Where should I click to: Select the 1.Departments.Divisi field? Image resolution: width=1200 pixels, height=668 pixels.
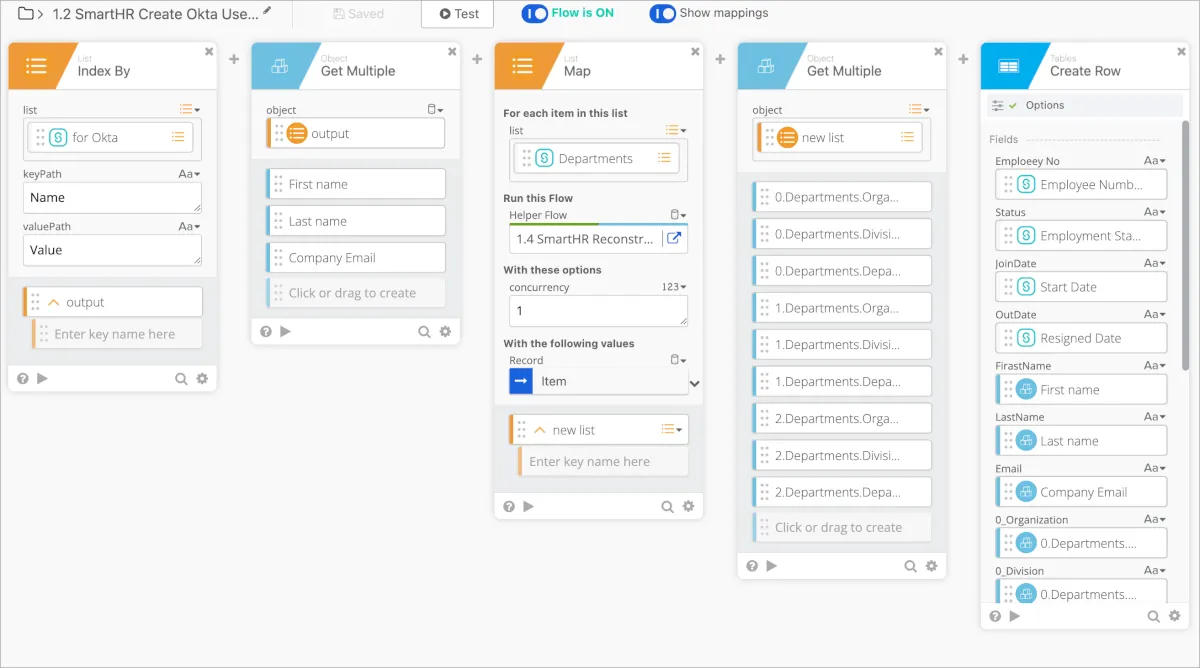(x=841, y=345)
